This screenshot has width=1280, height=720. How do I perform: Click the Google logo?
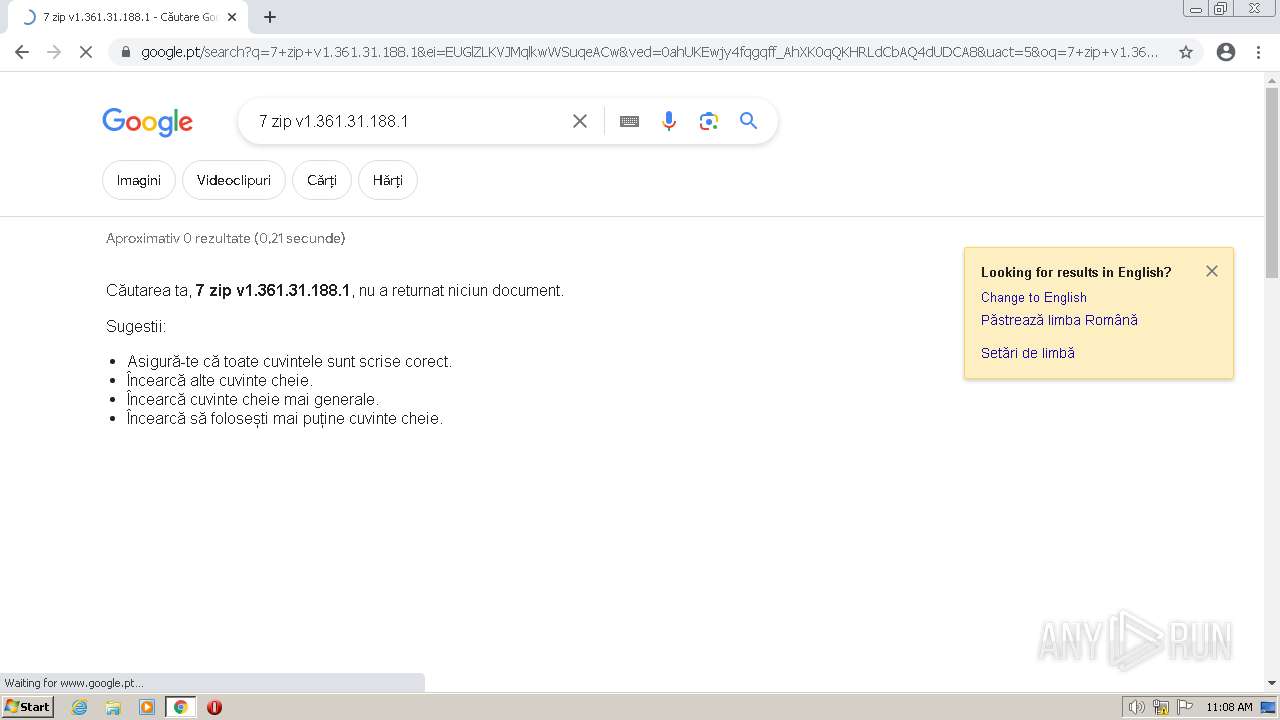pos(147,122)
